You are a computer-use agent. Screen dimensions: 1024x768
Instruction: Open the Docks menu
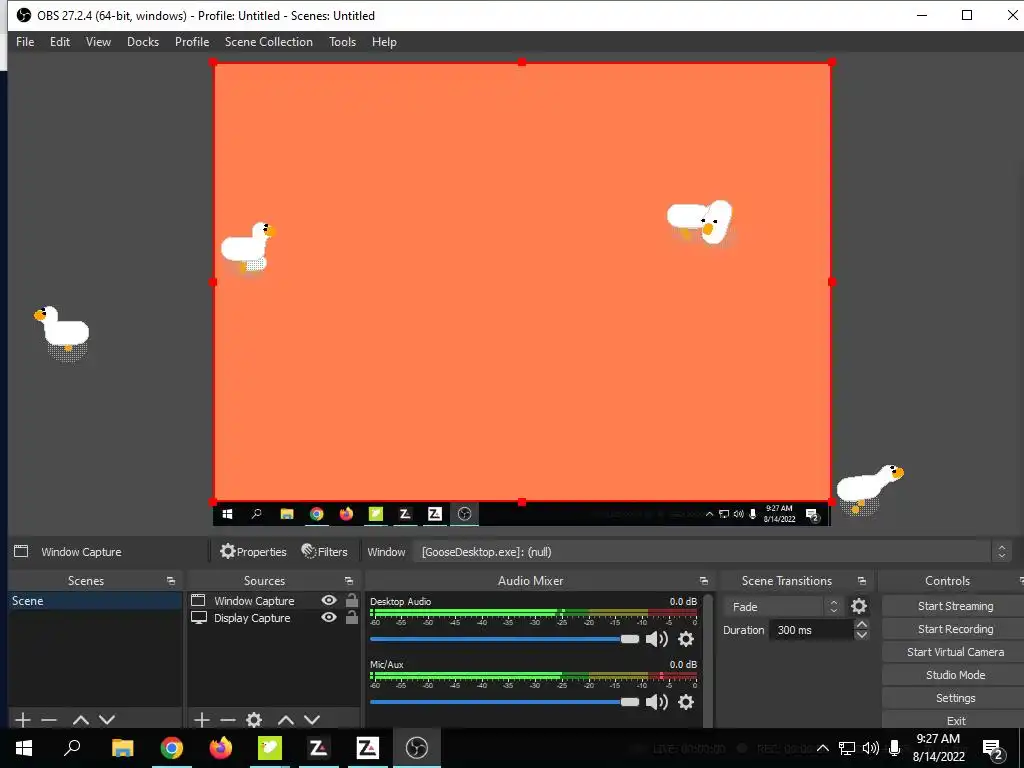pyautogui.click(x=143, y=42)
